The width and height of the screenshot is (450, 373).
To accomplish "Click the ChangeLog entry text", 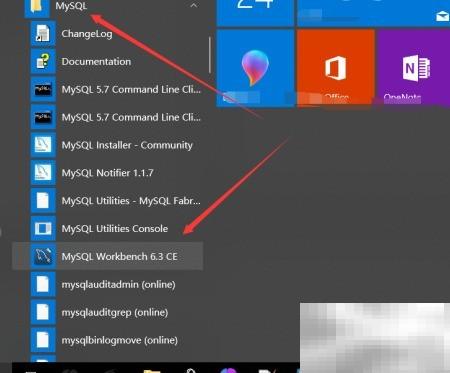I will (x=87, y=34).
